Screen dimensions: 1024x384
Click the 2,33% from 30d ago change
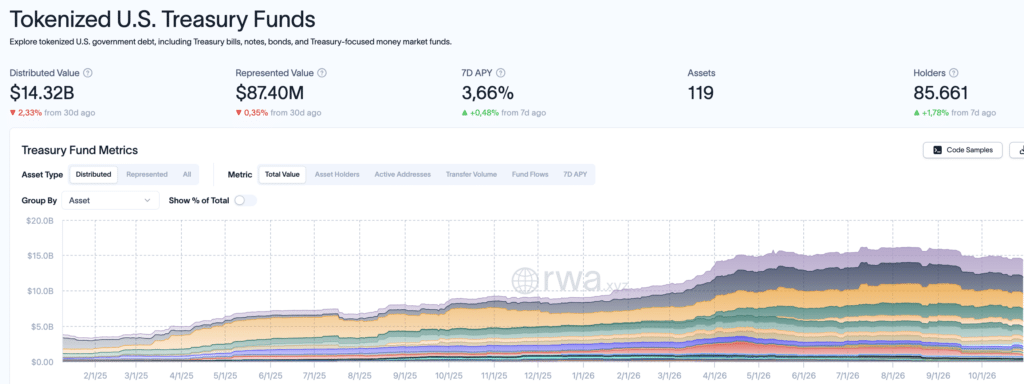tap(52, 113)
